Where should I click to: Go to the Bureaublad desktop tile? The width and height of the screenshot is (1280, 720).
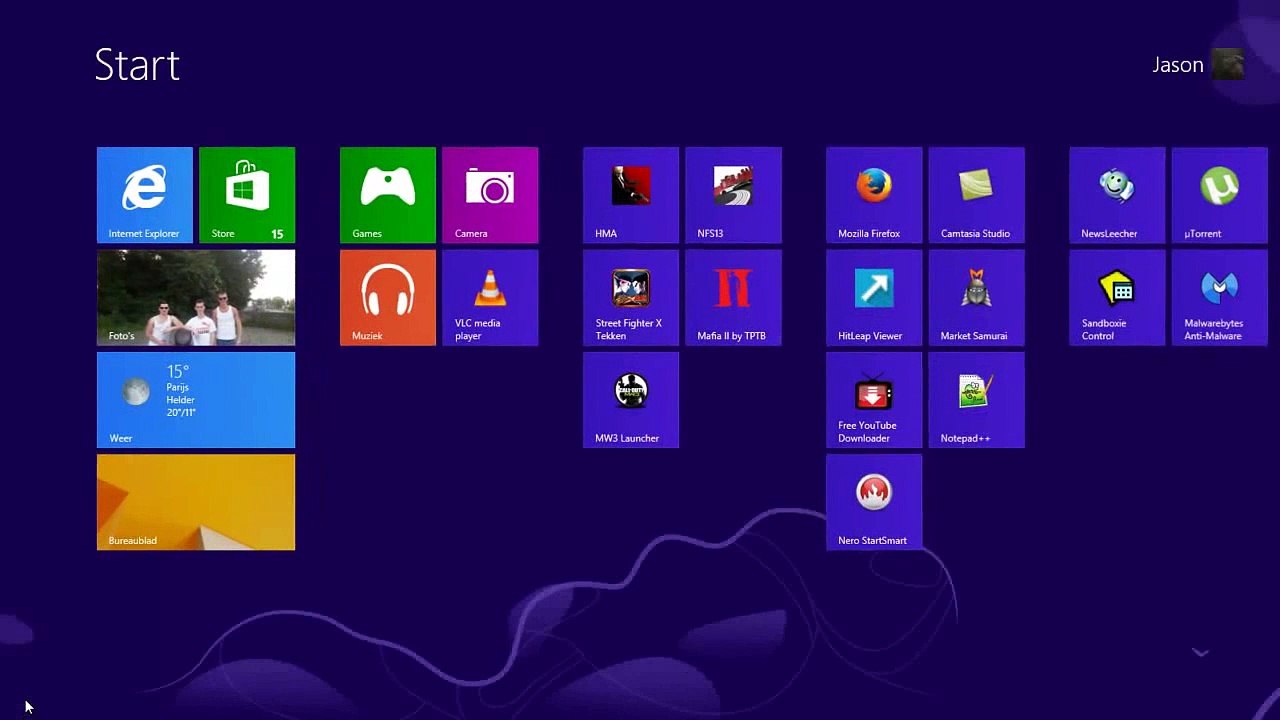pos(196,502)
